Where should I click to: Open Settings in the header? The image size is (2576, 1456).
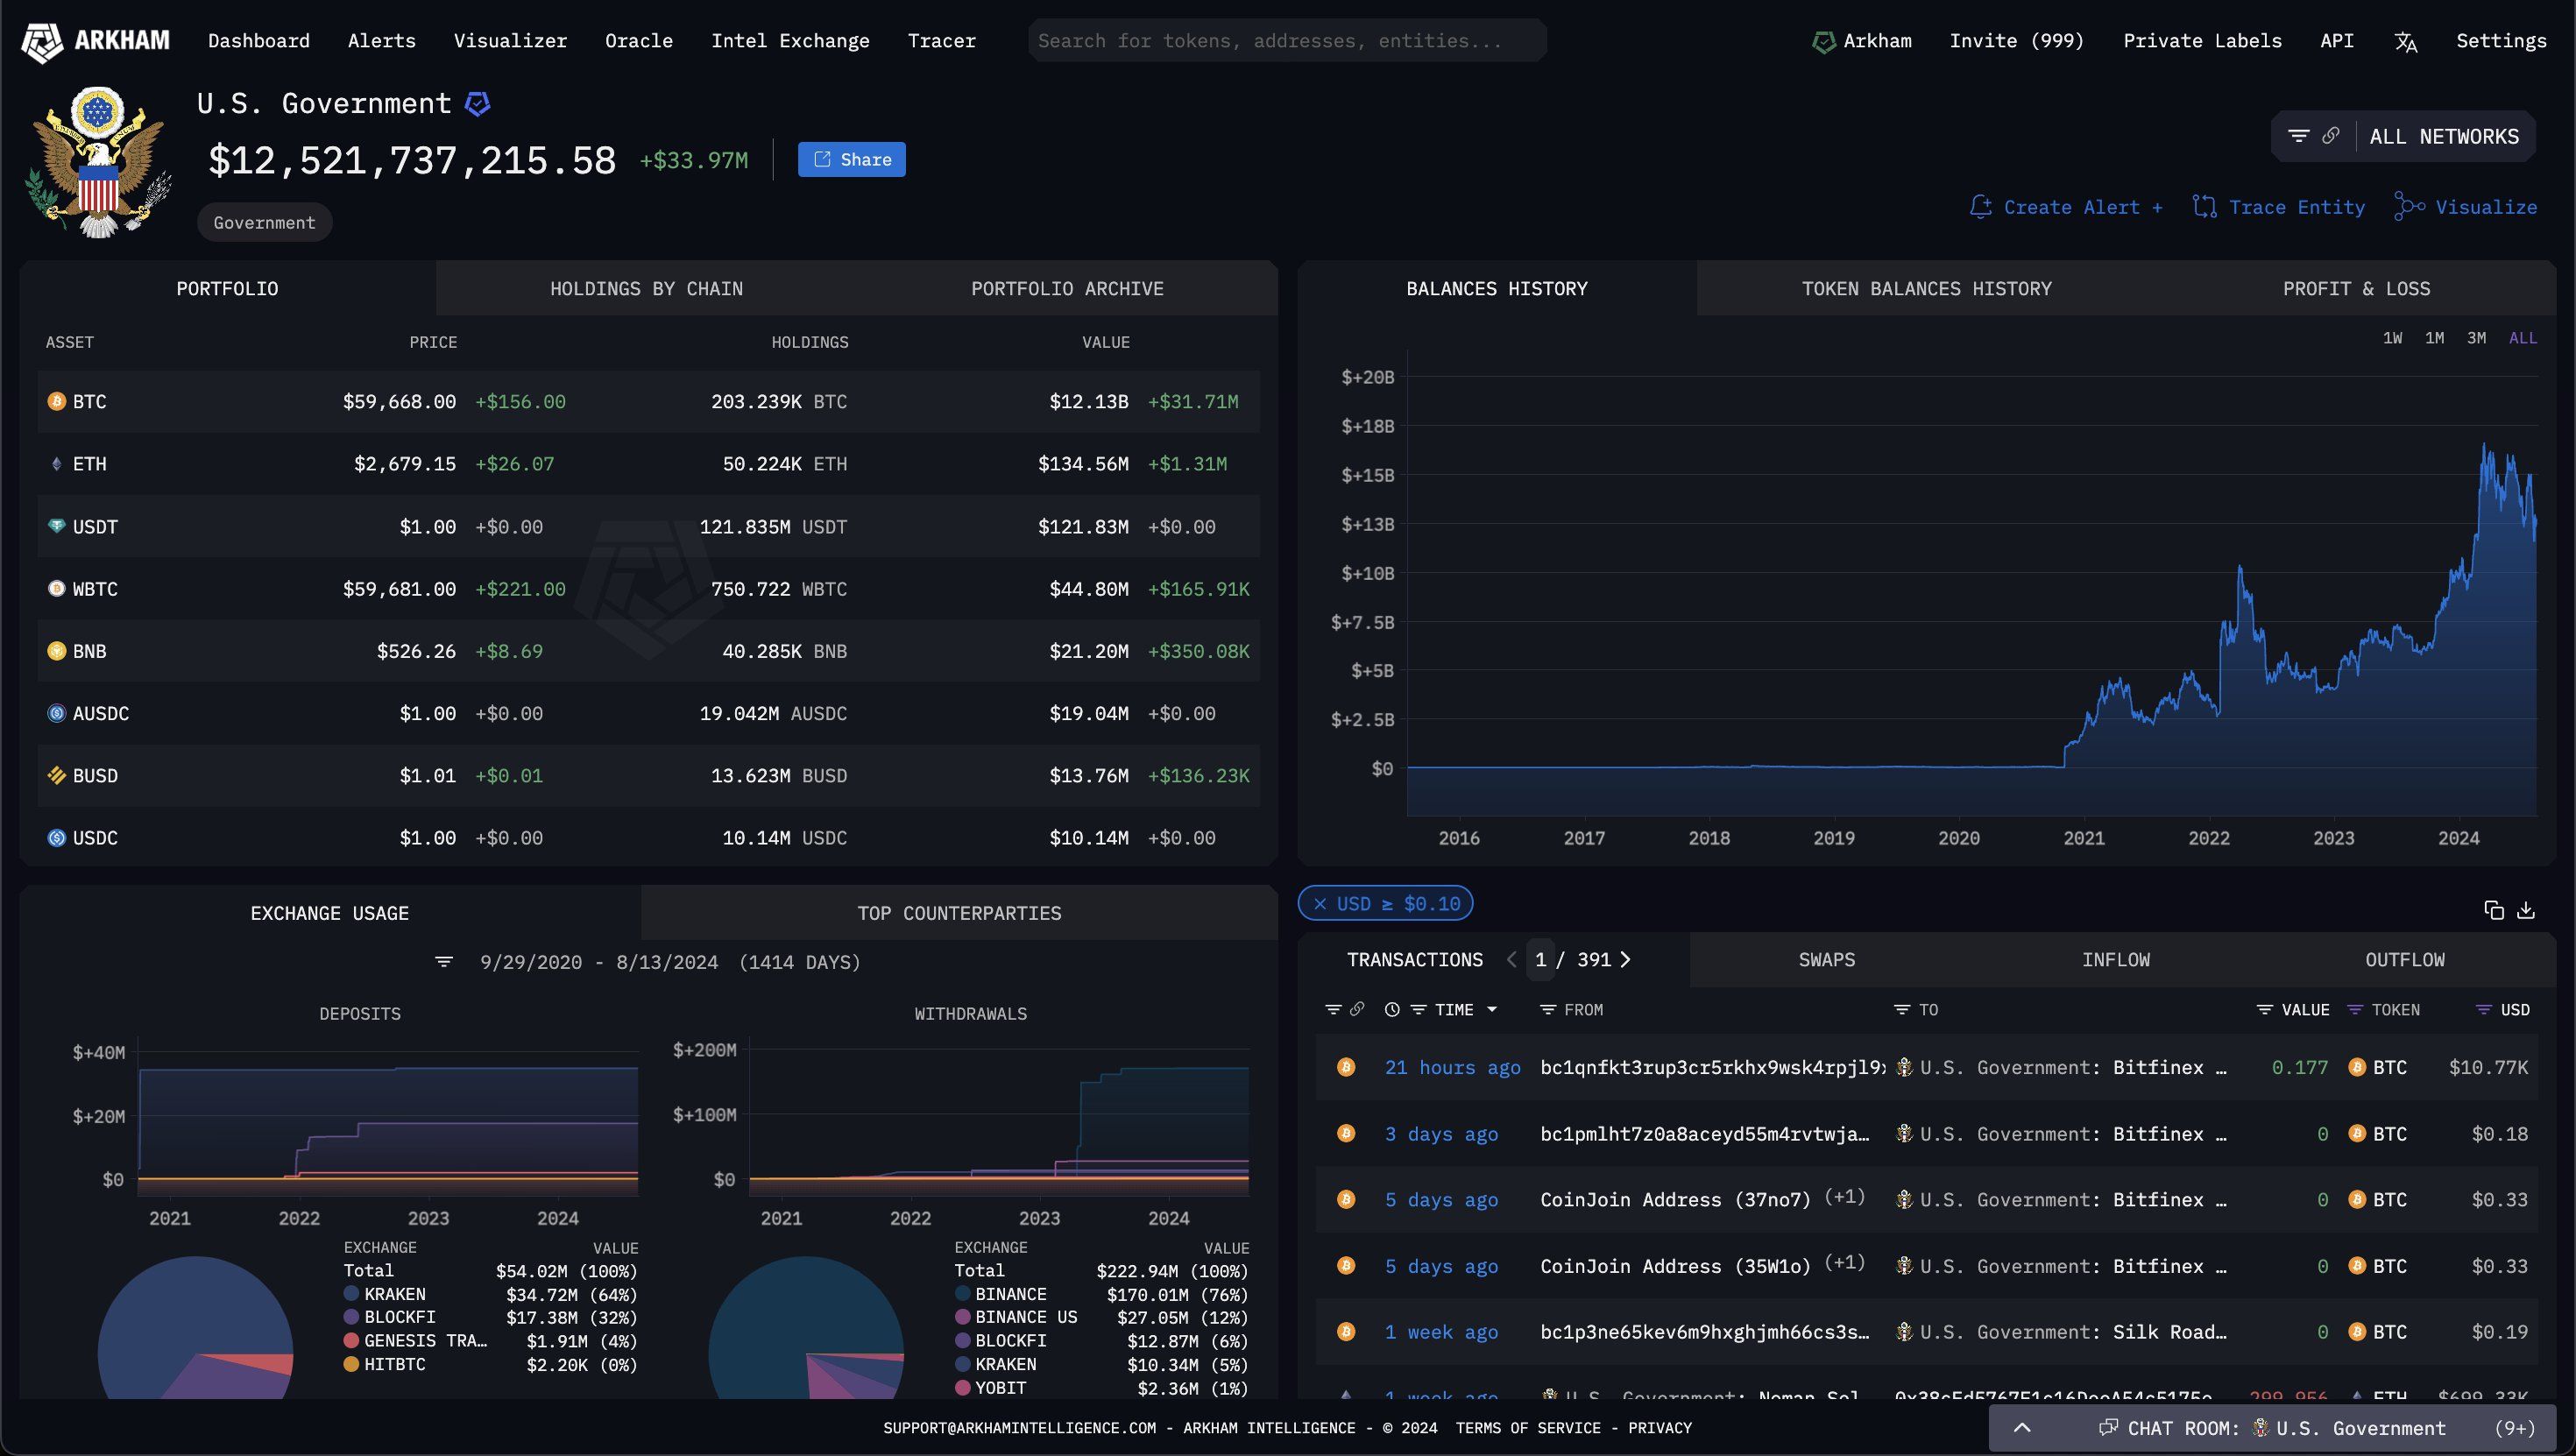[x=2501, y=41]
